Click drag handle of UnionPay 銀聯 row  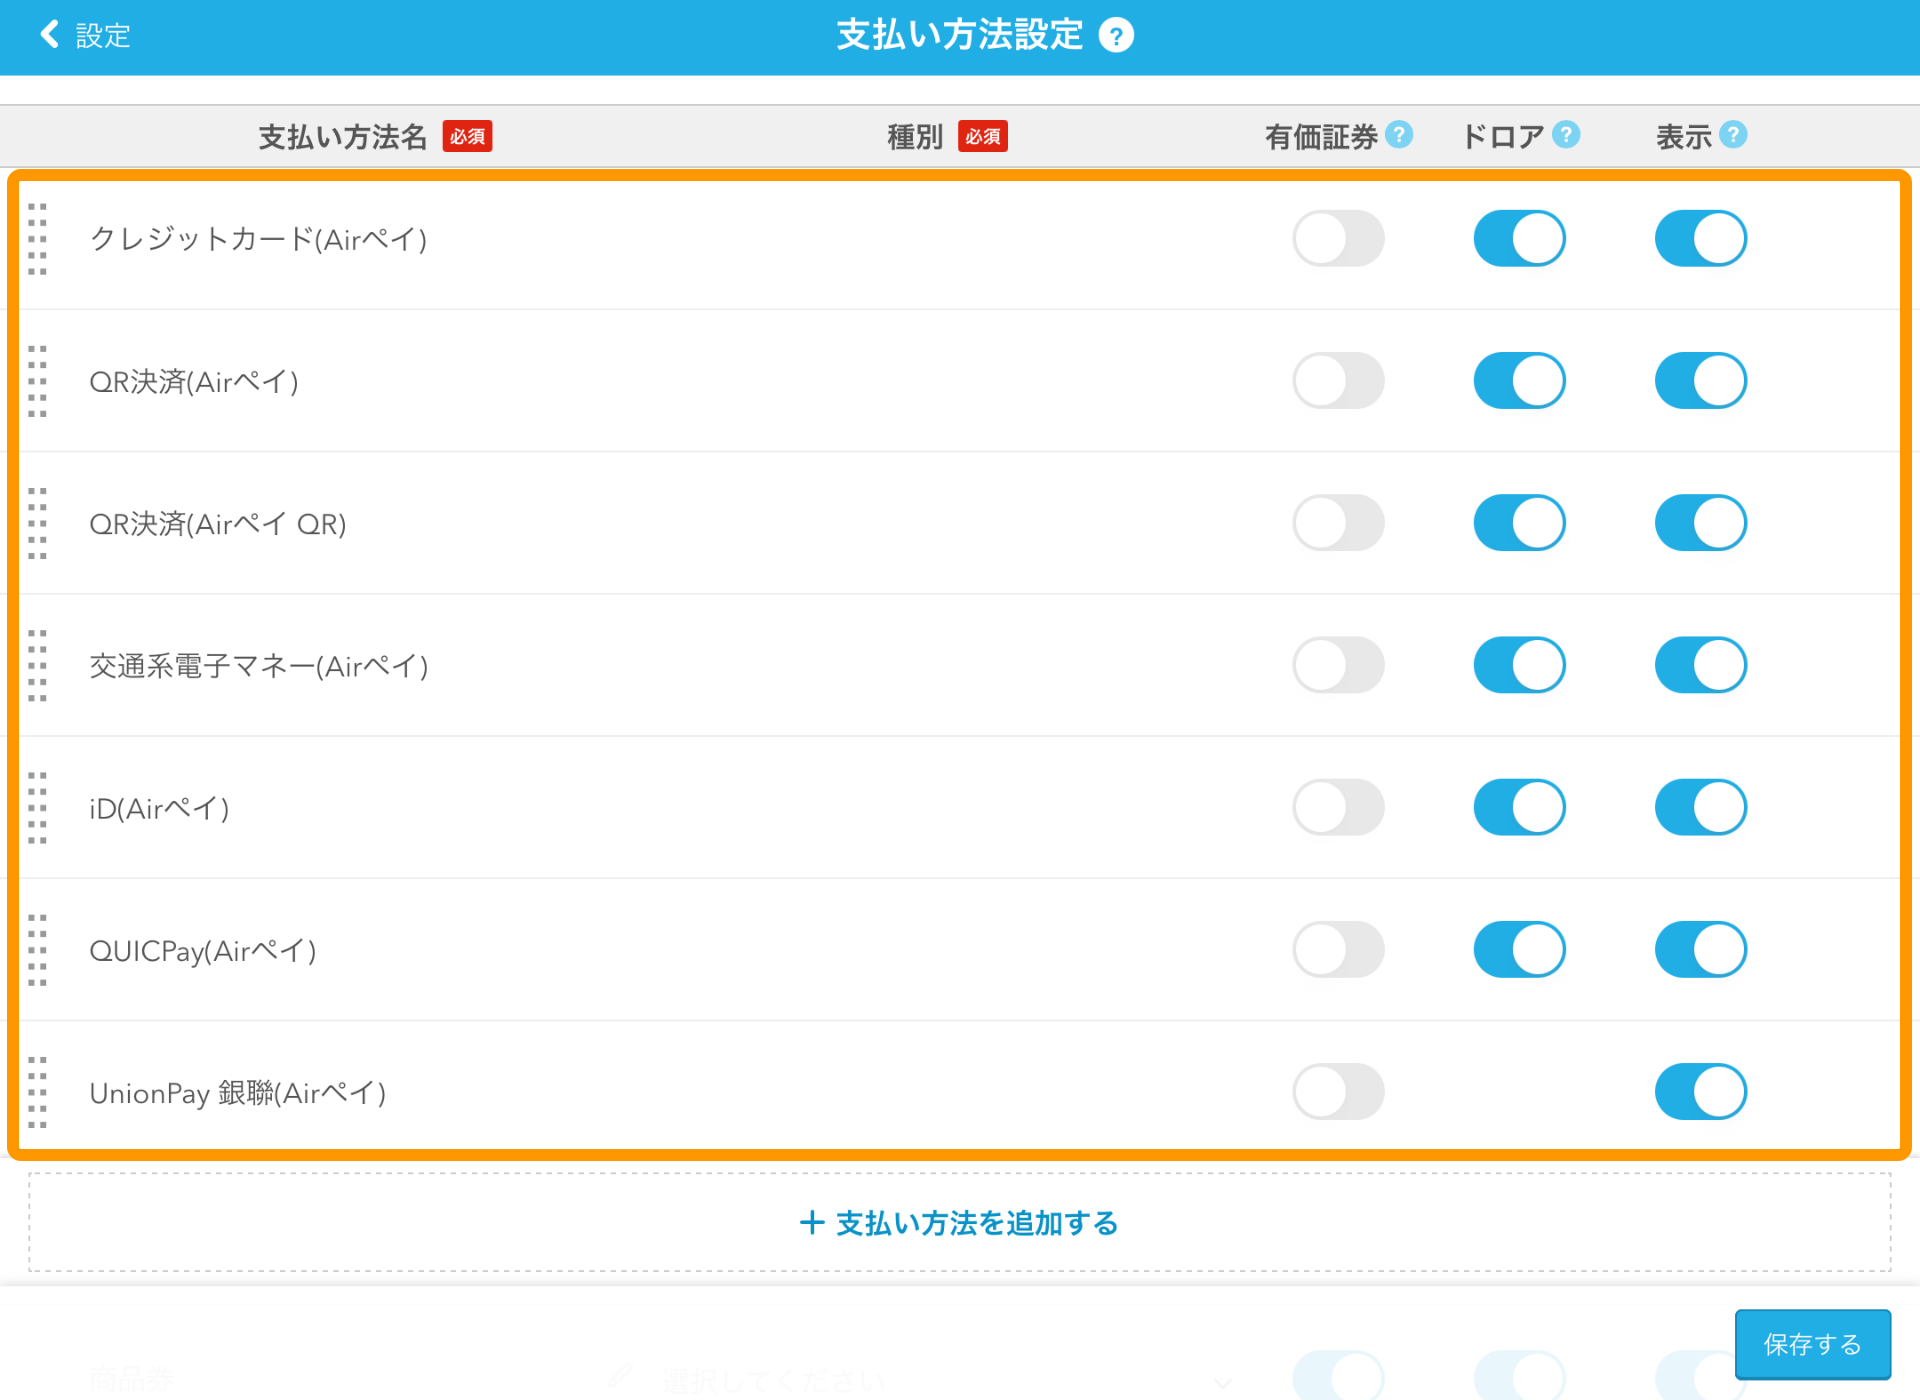[x=38, y=1092]
